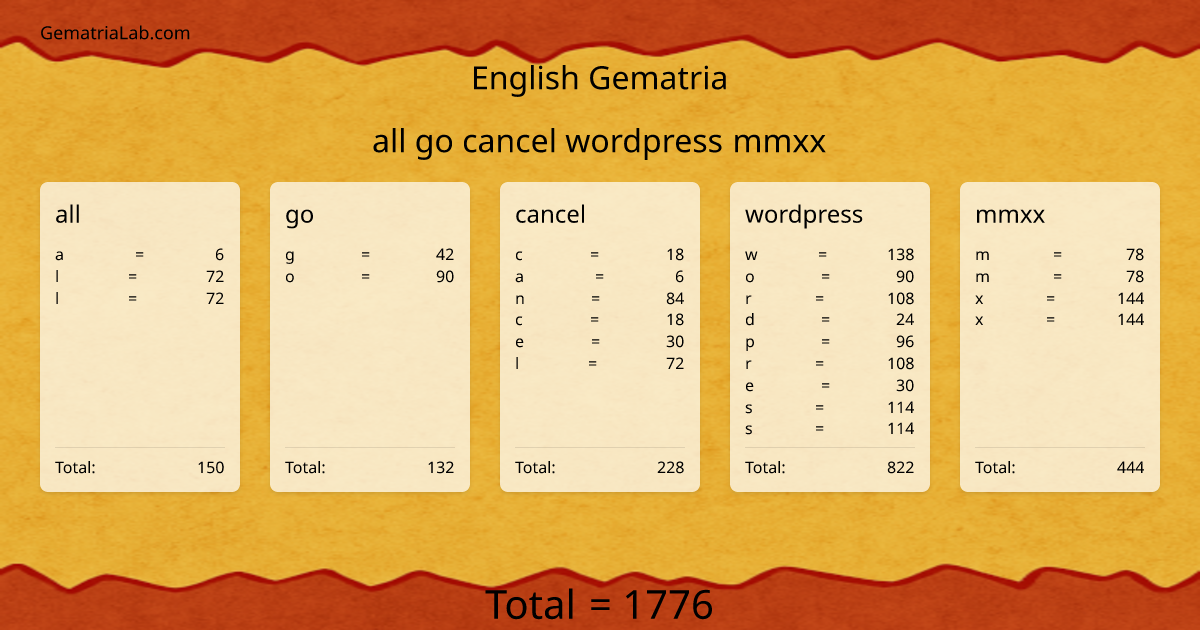
Task: Select letter g value 42
Action: (x=445, y=255)
